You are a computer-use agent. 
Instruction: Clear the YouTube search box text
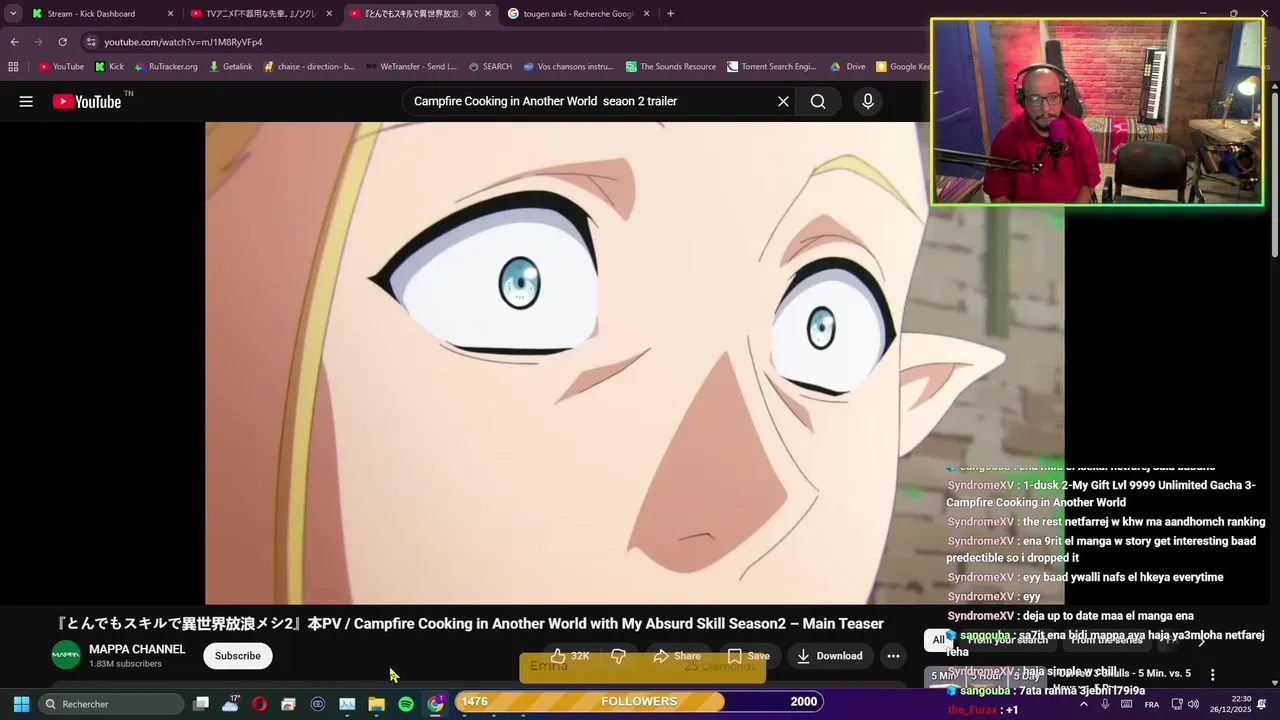point(783,101)
